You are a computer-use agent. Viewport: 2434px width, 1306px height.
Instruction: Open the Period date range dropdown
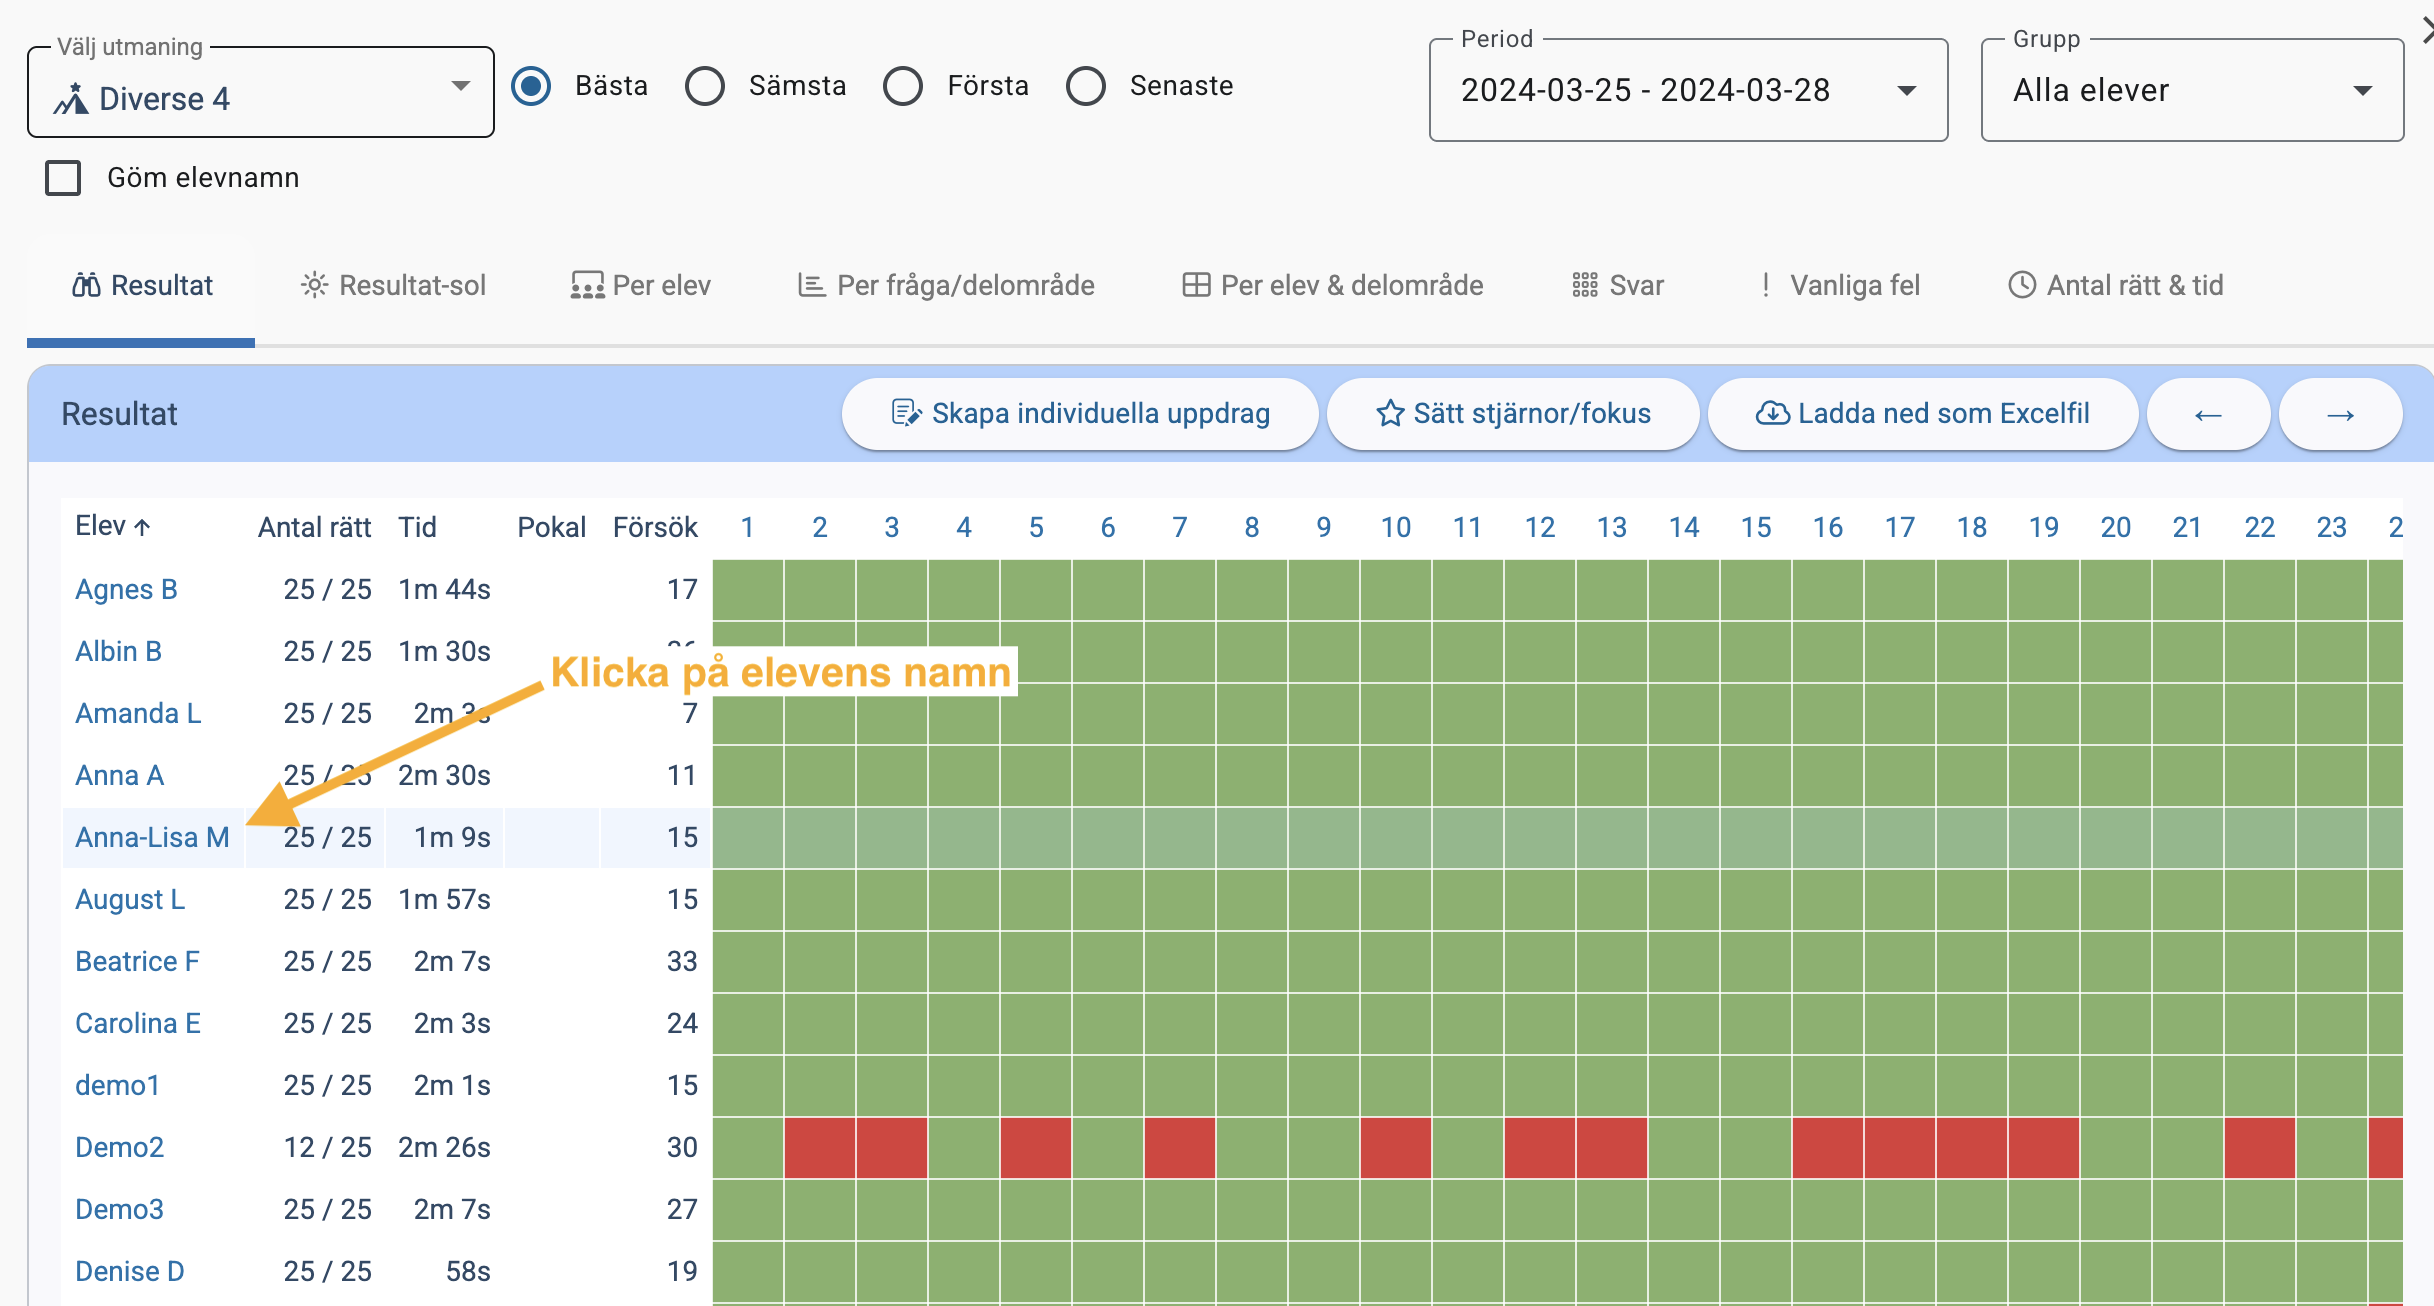coord(1688,91)
